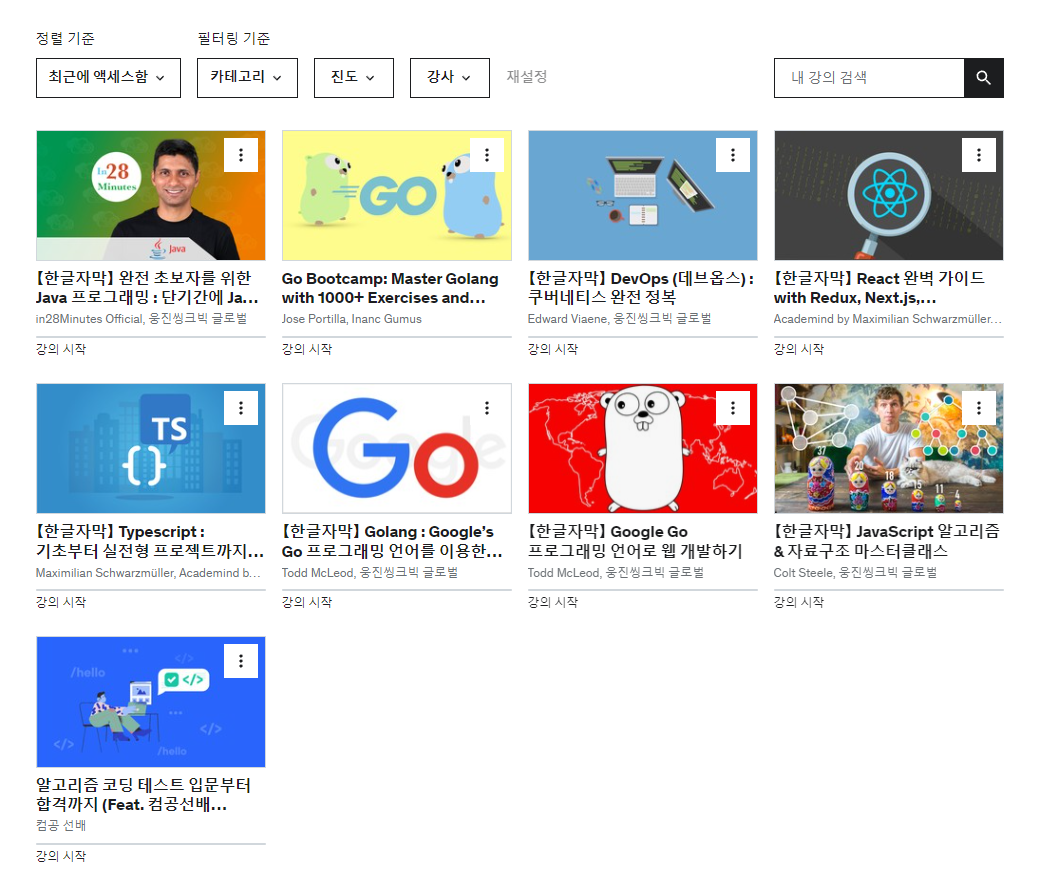1054x891 pixels.
Task: Open options menu on the Java course card
Action: click(x=241, y=155)
